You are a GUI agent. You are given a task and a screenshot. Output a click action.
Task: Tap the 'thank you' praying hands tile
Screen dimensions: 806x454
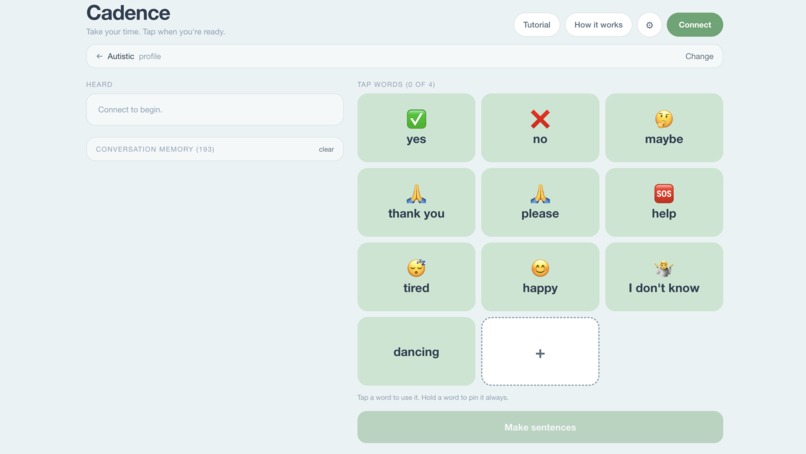pyautogui.click(x=416, y=202)
